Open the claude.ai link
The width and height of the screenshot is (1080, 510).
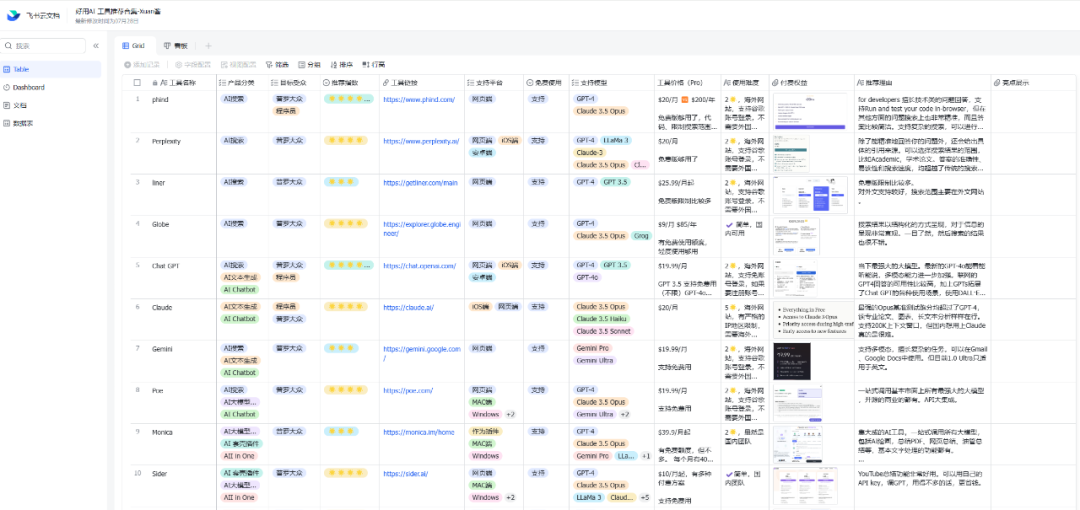coord(408,307)
